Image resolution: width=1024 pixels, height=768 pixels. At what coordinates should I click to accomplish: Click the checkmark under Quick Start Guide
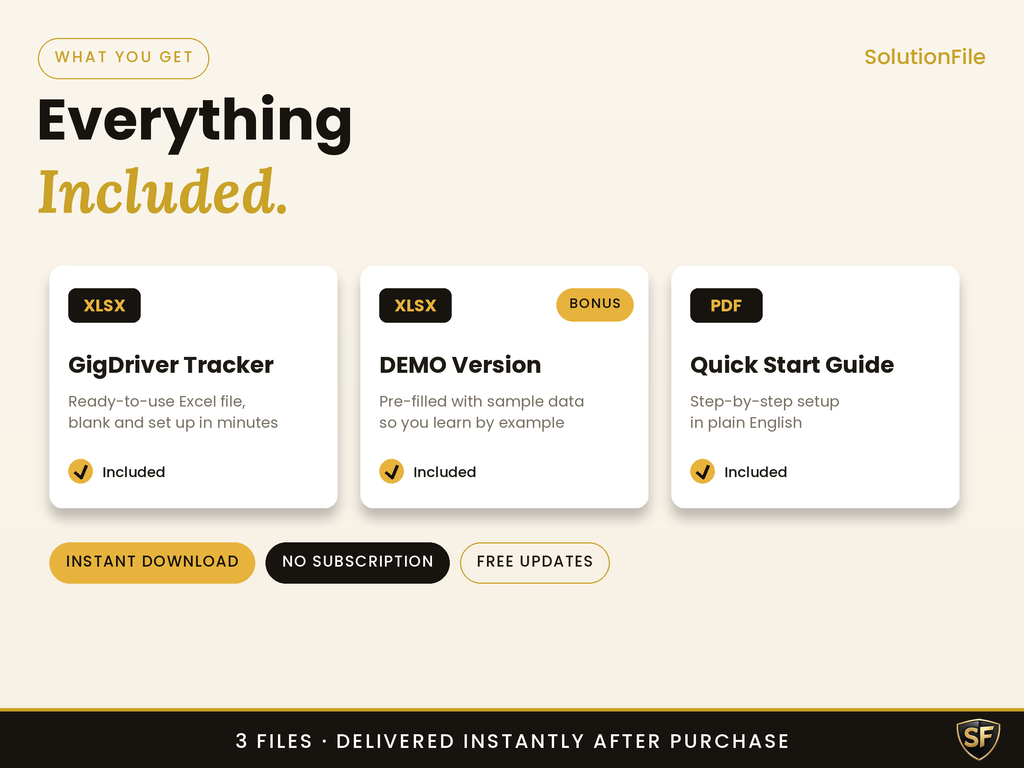702,471
